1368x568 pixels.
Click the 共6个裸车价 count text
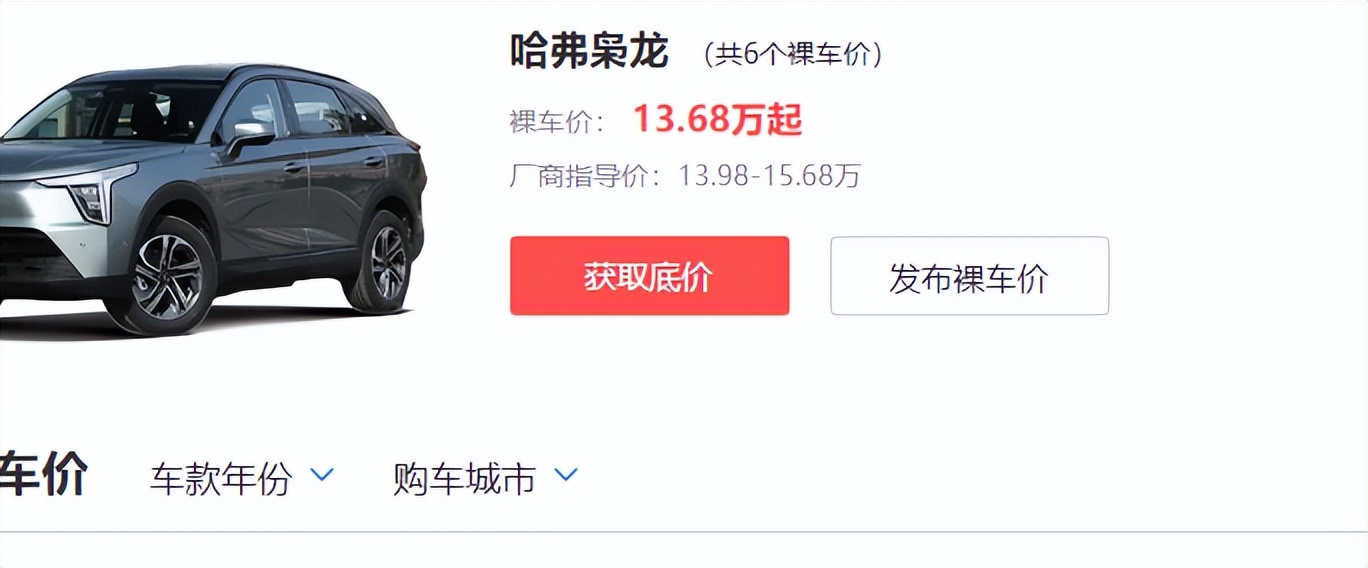pyautogui.click(x=793, y=54)
